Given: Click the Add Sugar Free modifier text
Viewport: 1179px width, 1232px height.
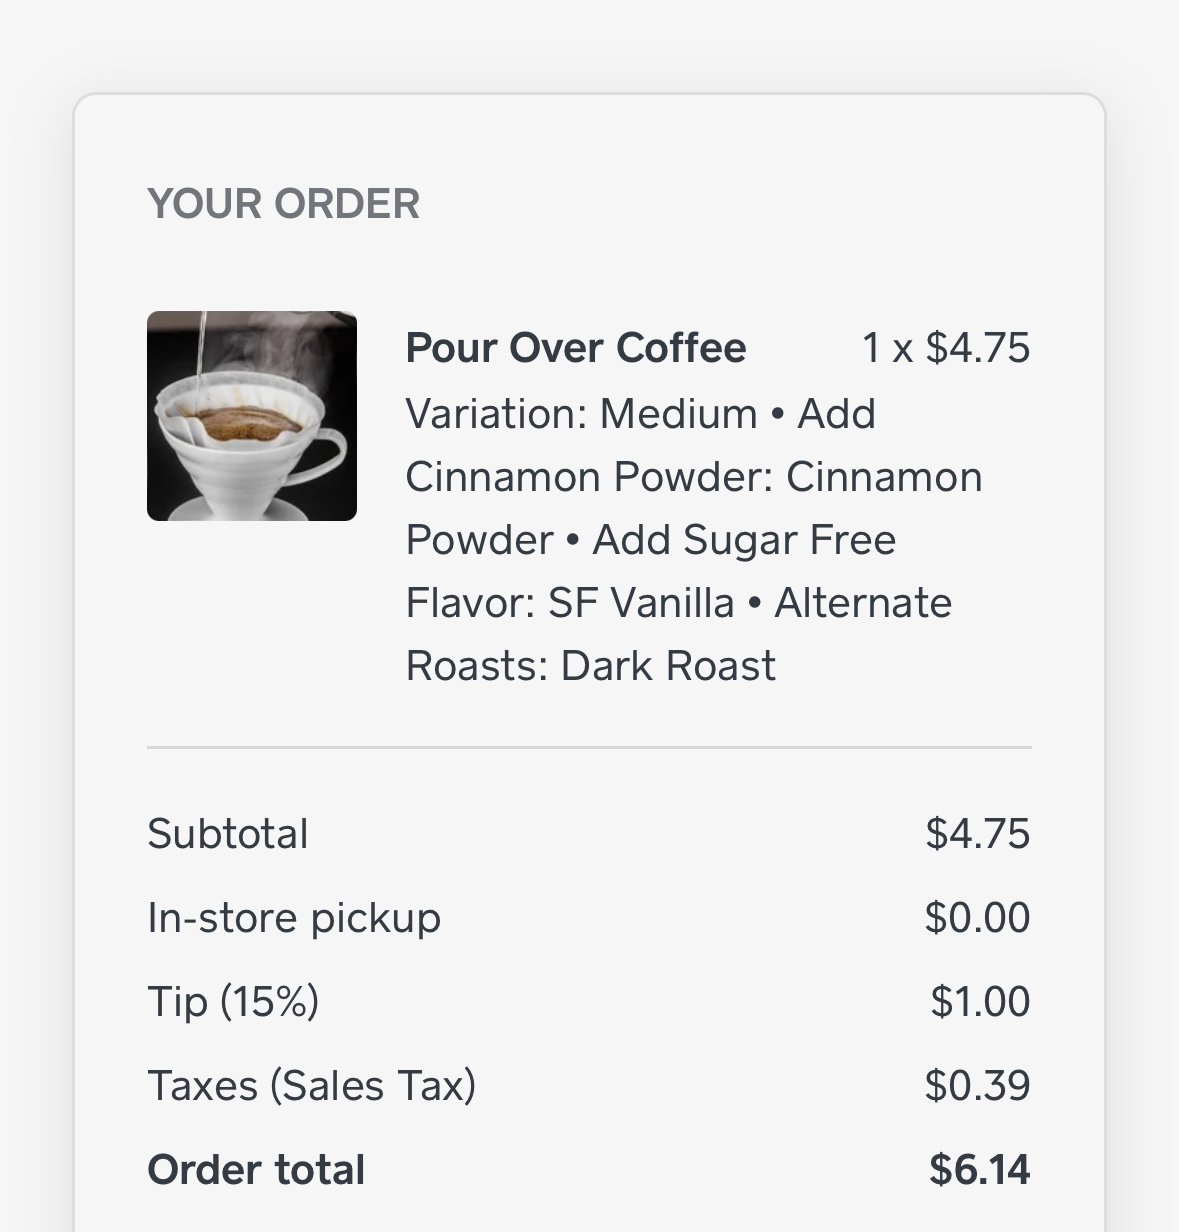Looking at the screenshot, I should tap(744, 540).
